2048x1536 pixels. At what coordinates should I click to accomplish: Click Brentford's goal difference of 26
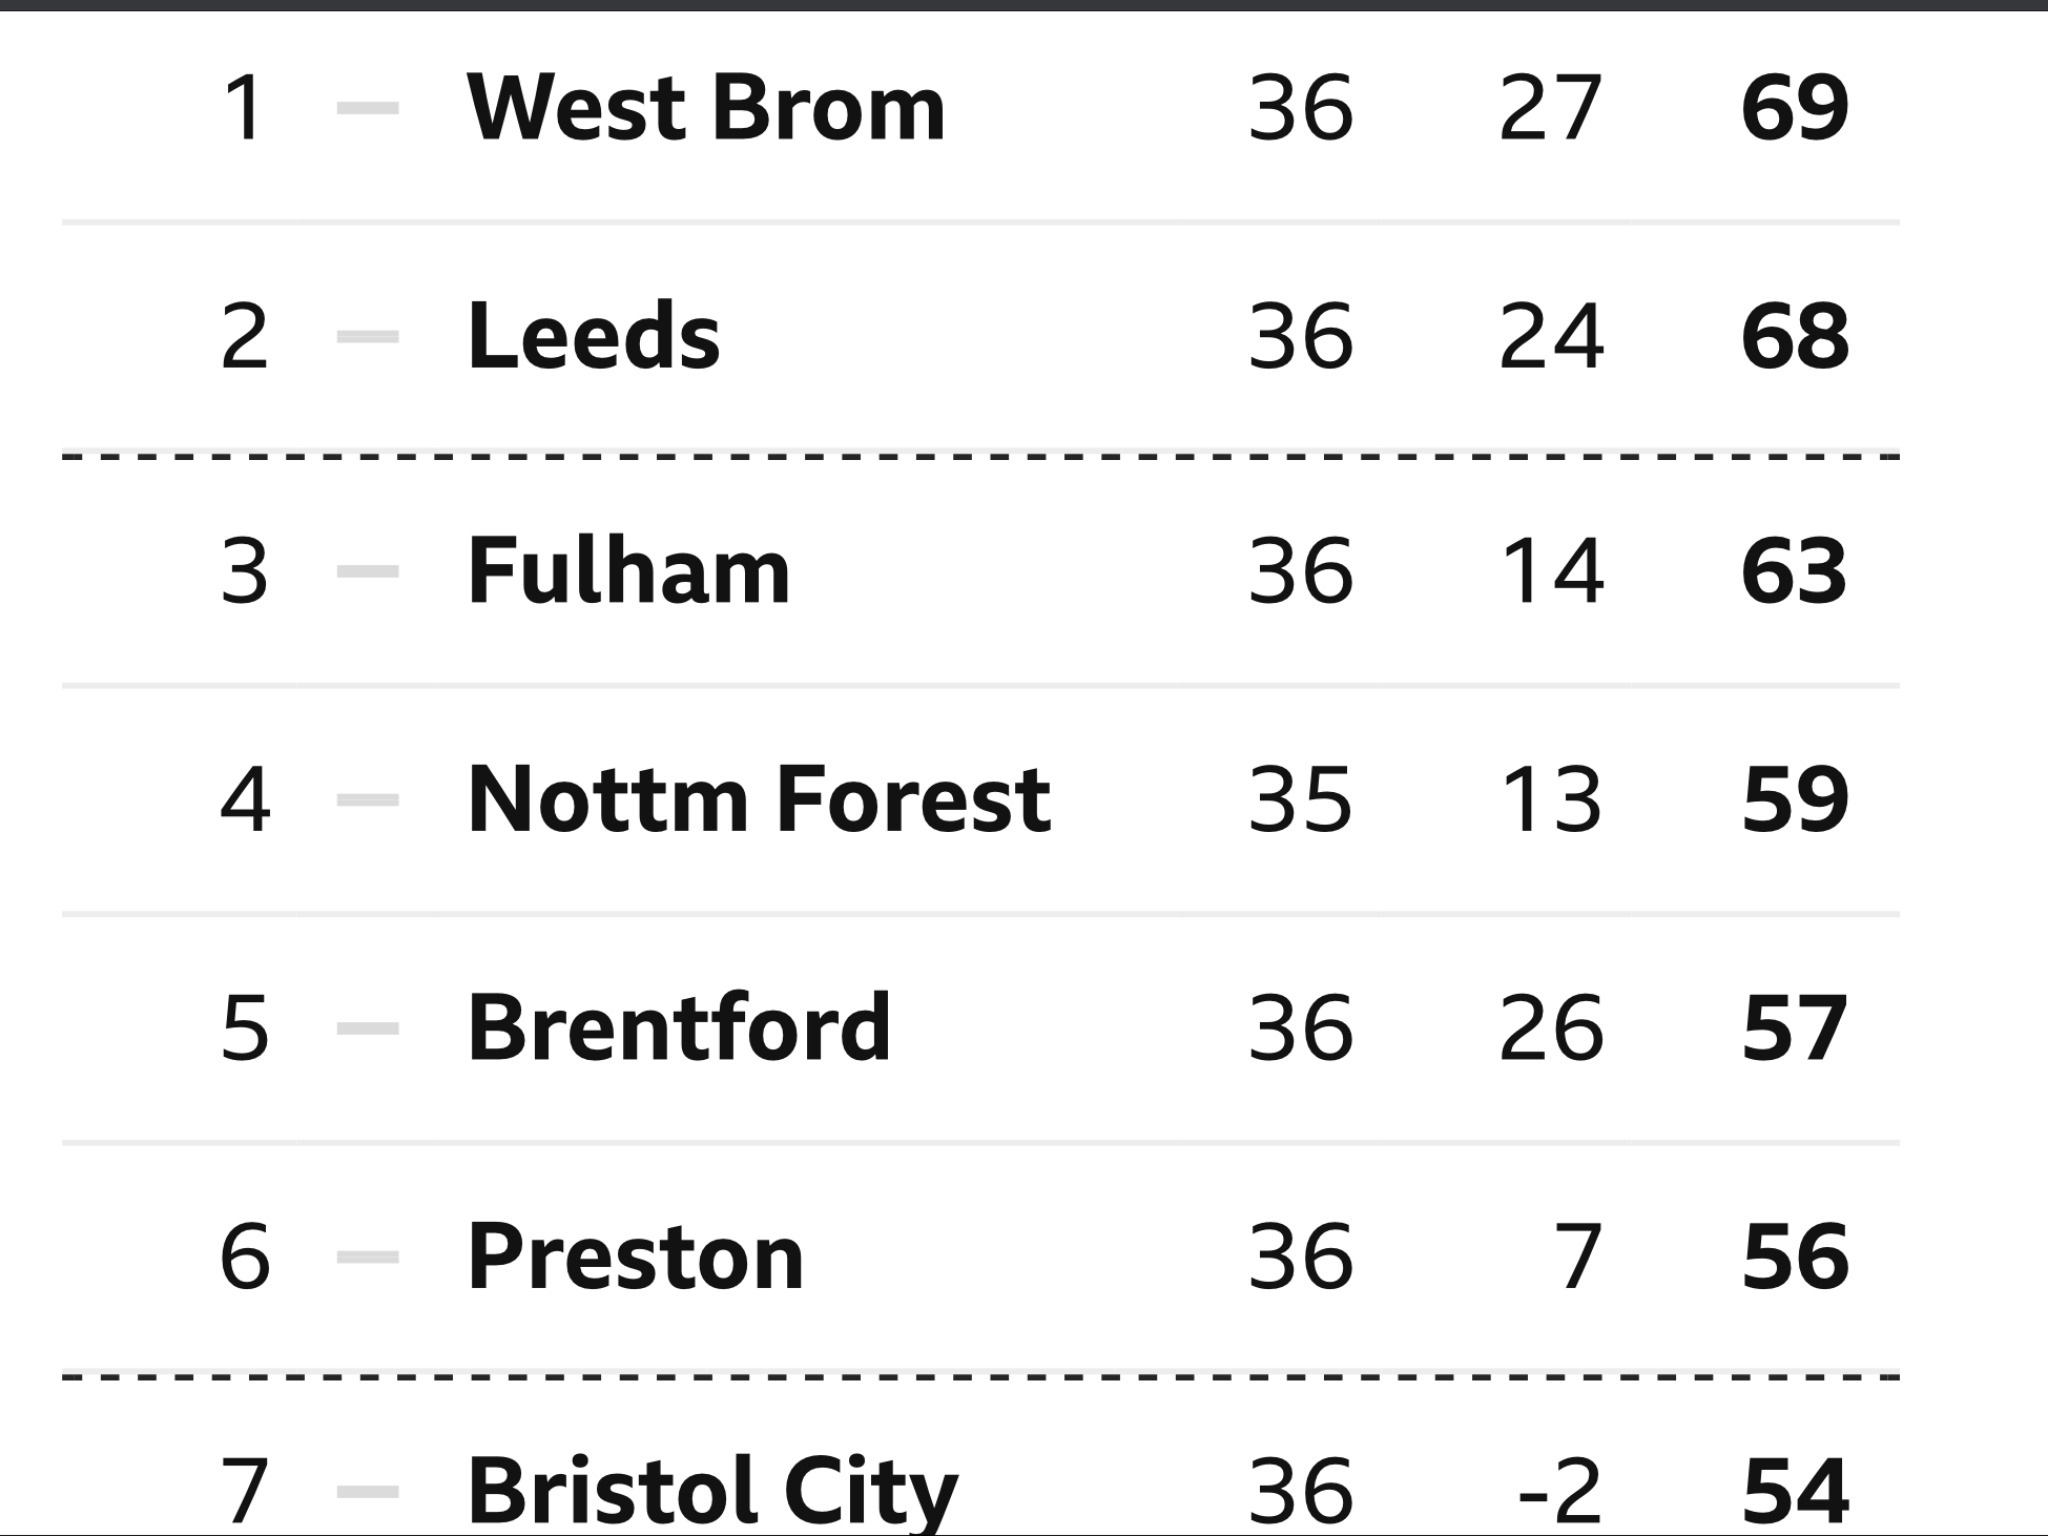coord(1551,1027)
